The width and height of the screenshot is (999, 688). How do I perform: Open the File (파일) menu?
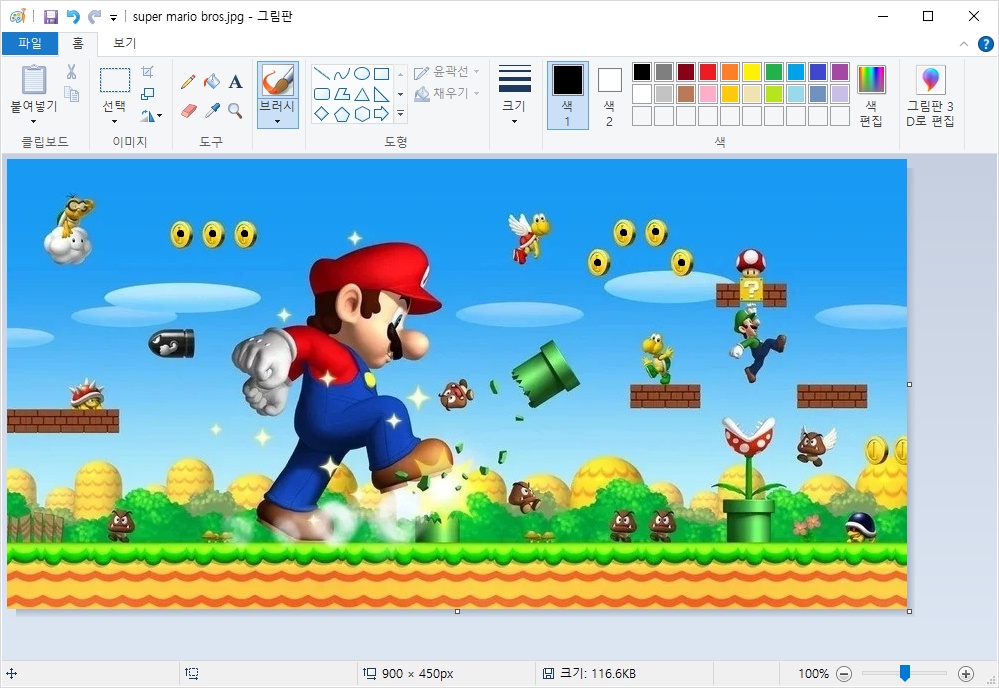(30, 43)
